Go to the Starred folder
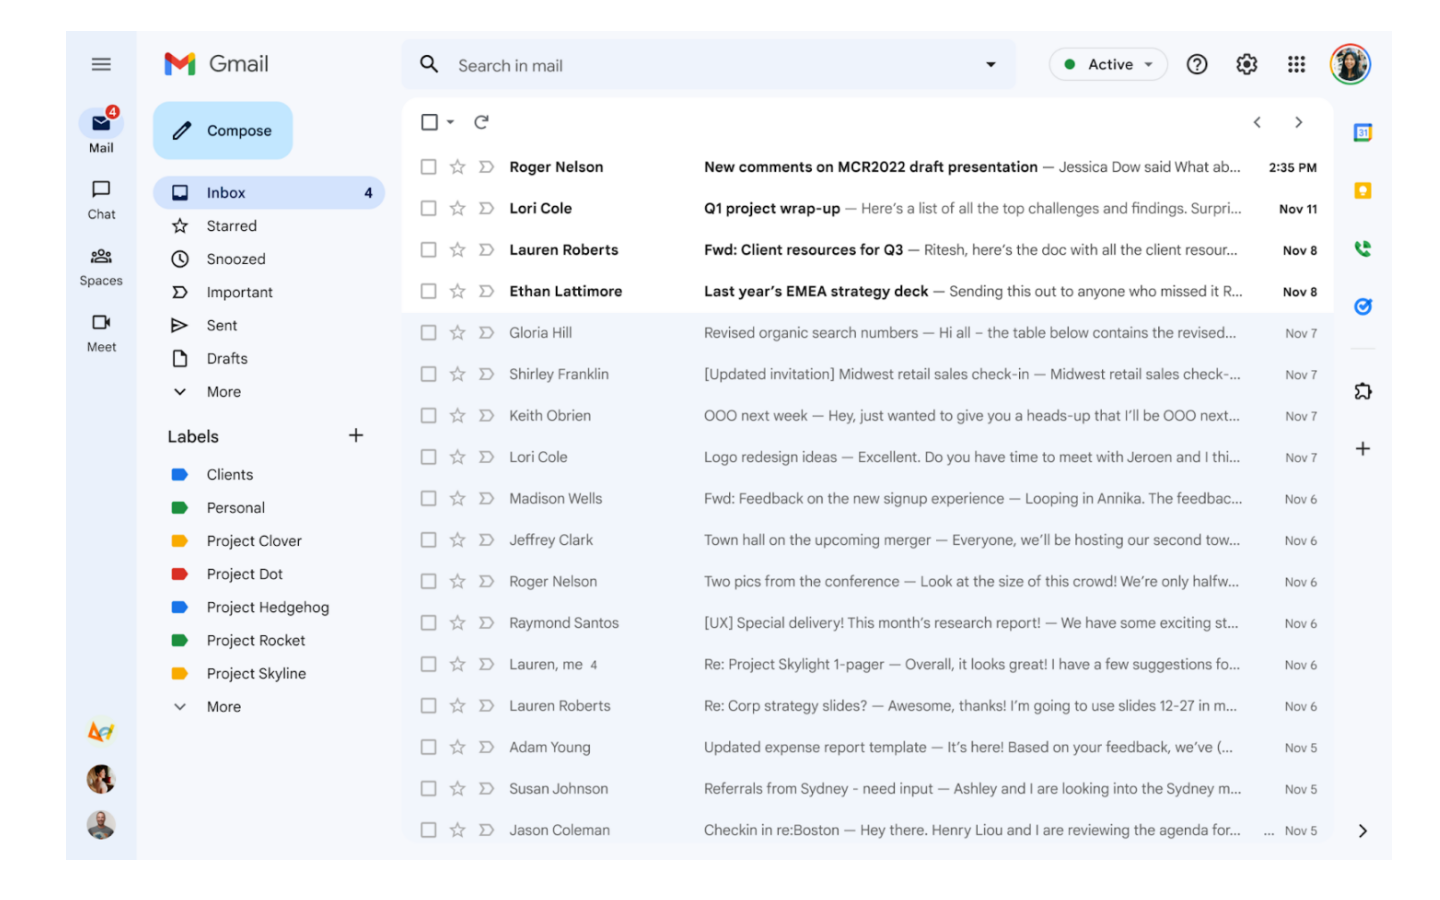1440x900 pixels. [x=231, y=226]
